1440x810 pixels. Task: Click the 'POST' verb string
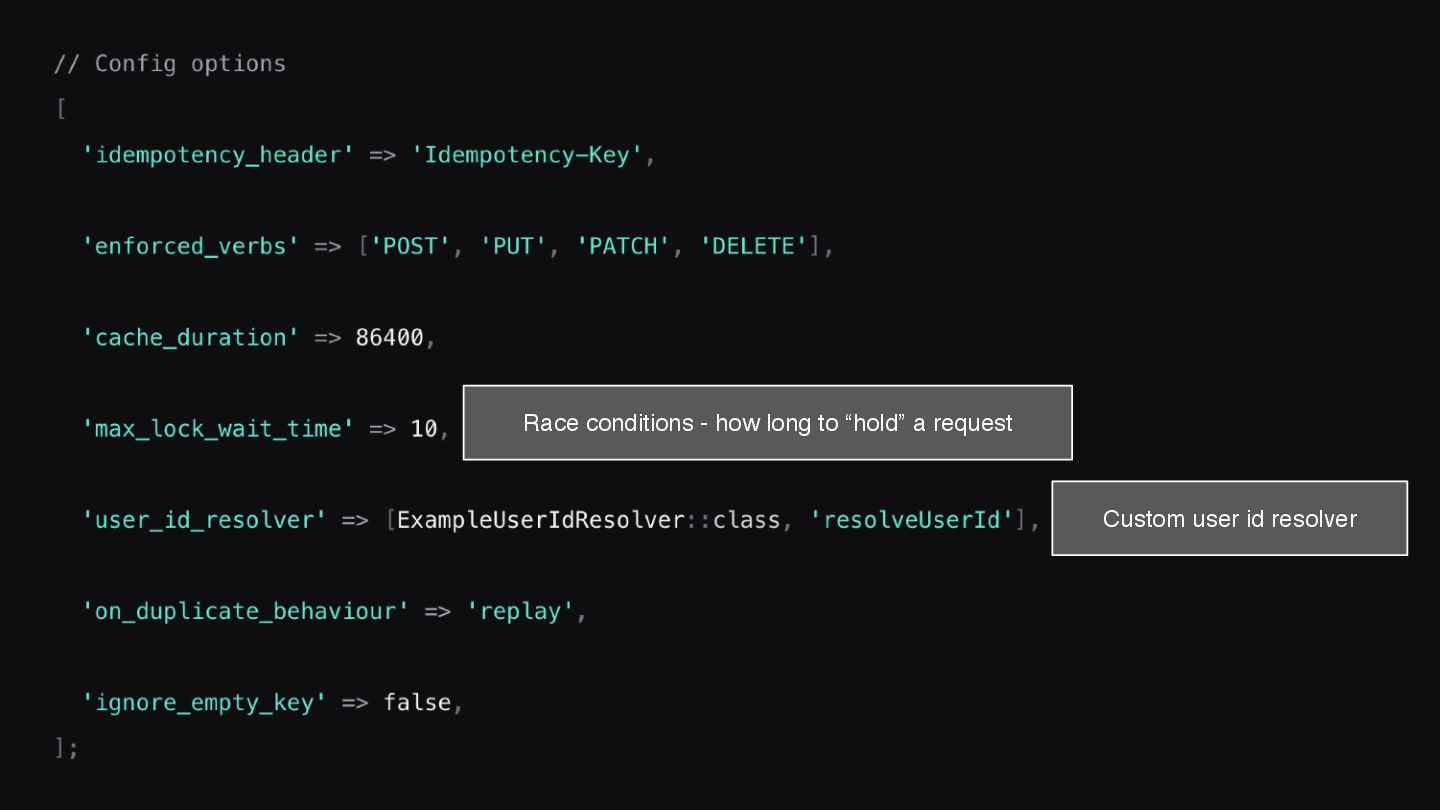[x=411, y=247]
